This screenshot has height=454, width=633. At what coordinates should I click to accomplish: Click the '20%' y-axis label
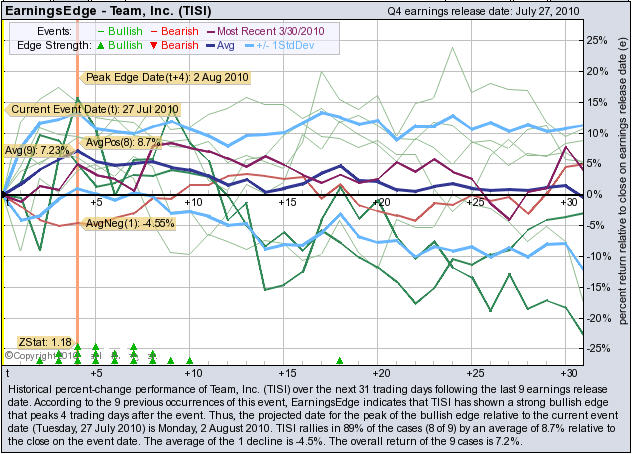(x=597, y=71)
